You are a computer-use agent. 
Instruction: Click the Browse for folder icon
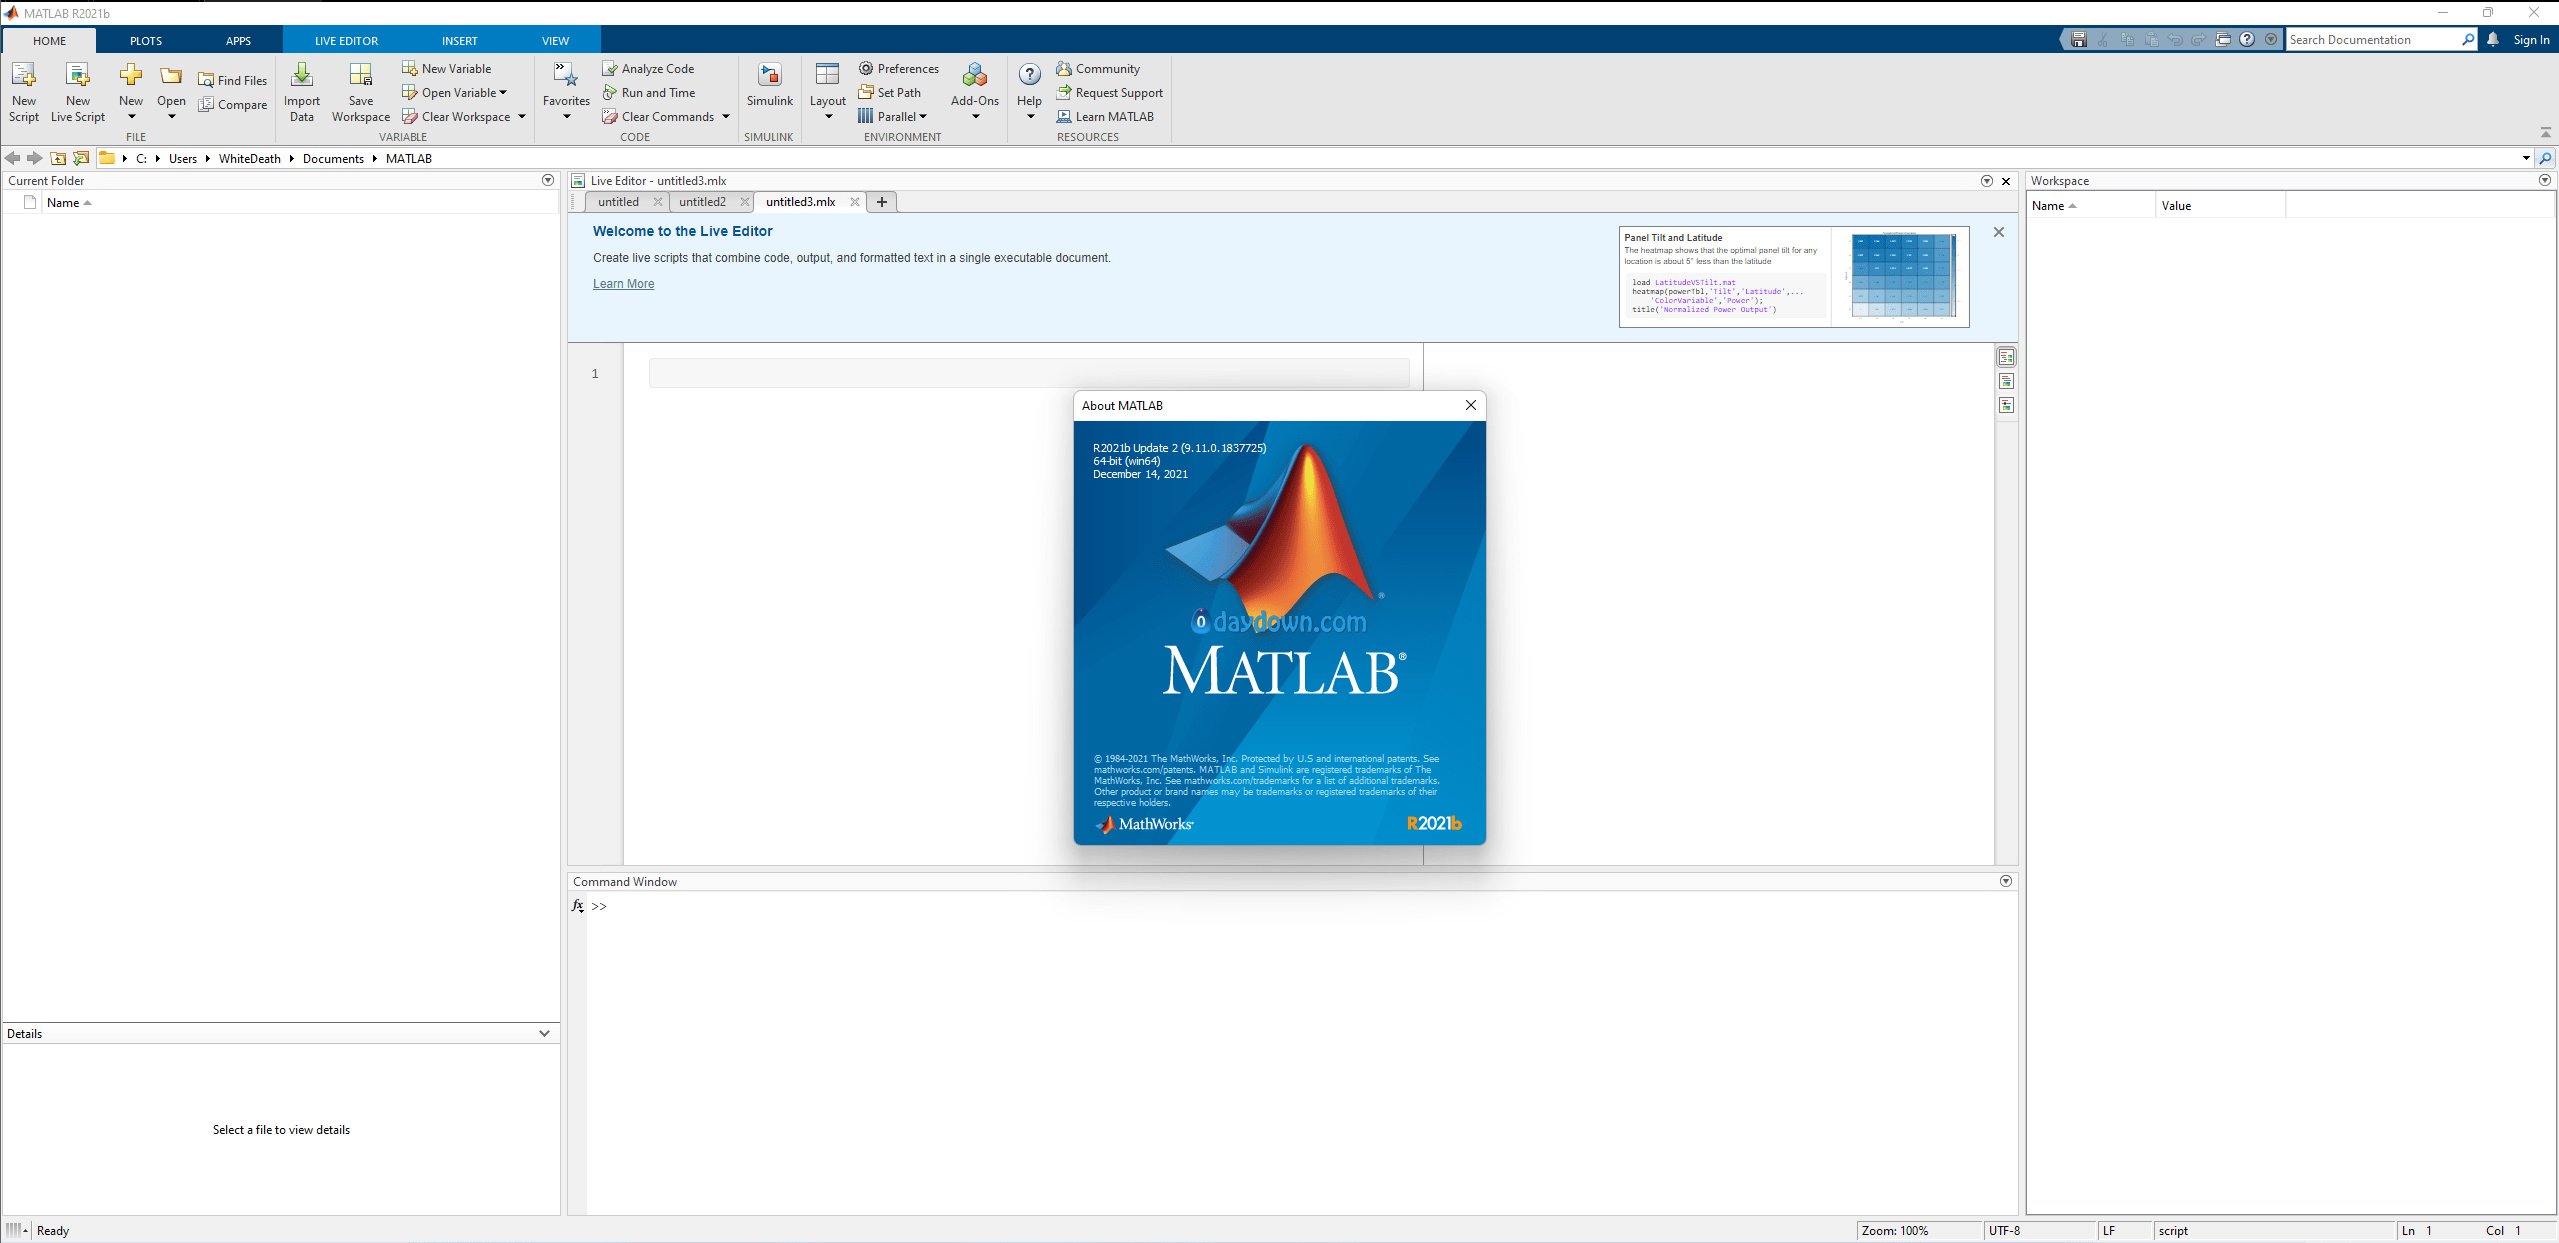pos(81,158)
